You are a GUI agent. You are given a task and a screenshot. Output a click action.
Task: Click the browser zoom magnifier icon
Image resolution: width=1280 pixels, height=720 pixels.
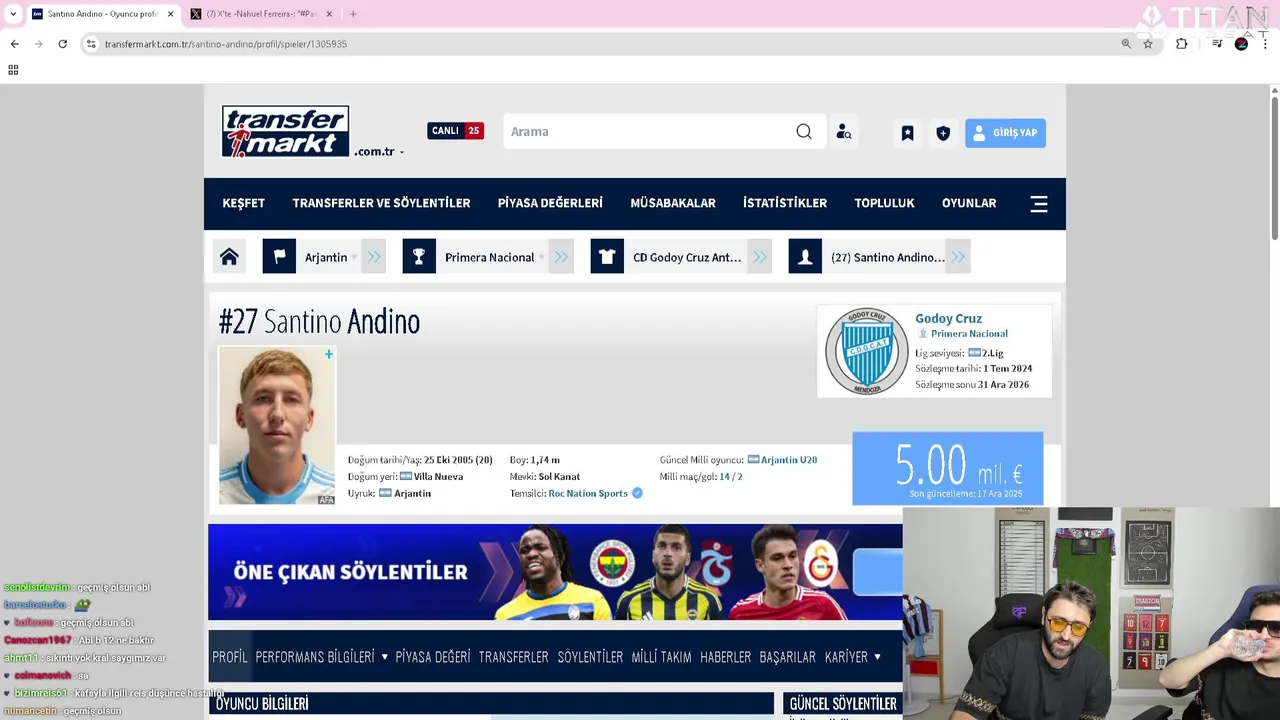pos(1126,44)
